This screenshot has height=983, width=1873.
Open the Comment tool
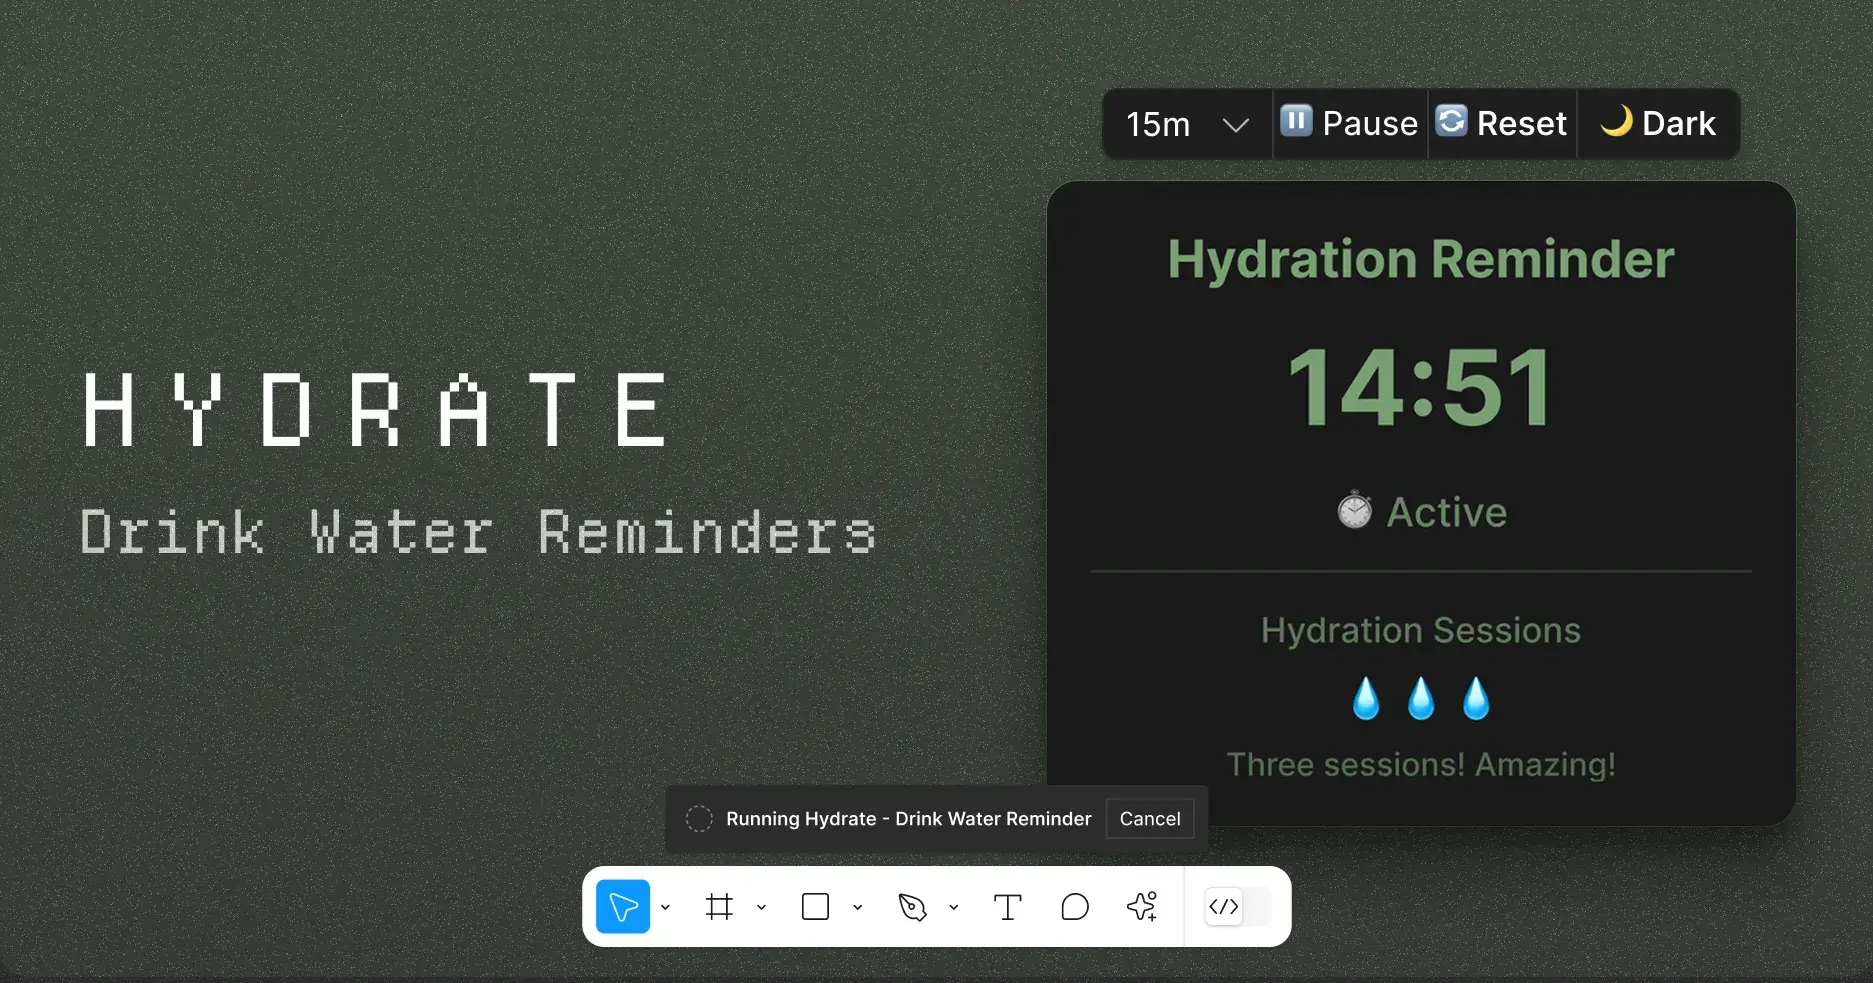[x=1075, y=906]
